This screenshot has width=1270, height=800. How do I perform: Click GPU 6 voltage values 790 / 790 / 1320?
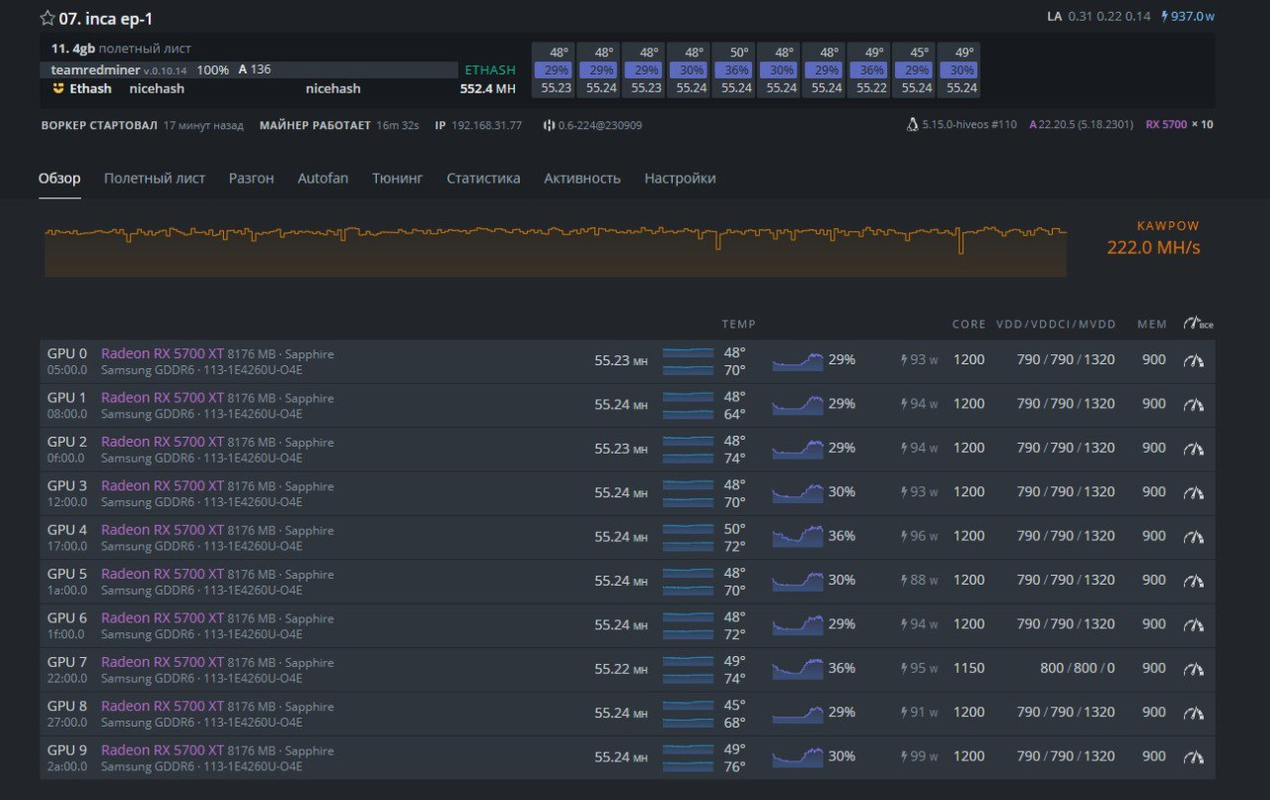(x=1066, y=624)
